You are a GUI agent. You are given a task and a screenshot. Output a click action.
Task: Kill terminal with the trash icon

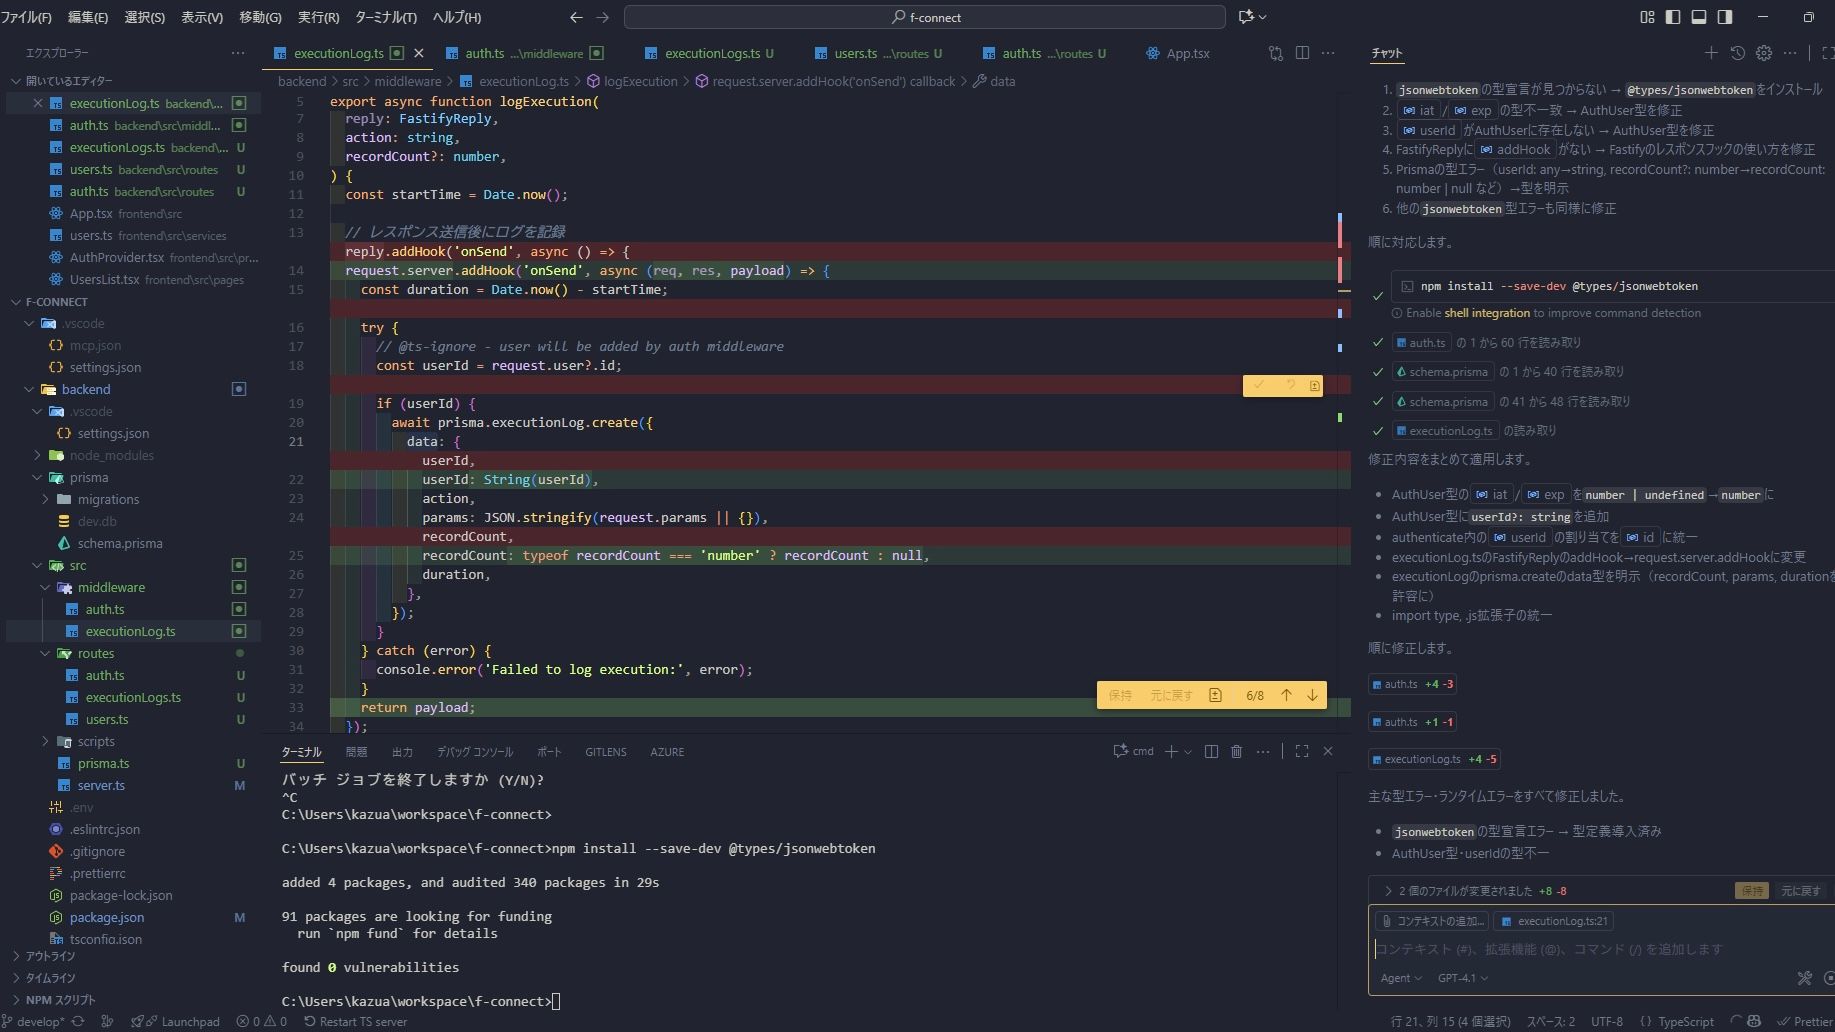pos(1236,751)
